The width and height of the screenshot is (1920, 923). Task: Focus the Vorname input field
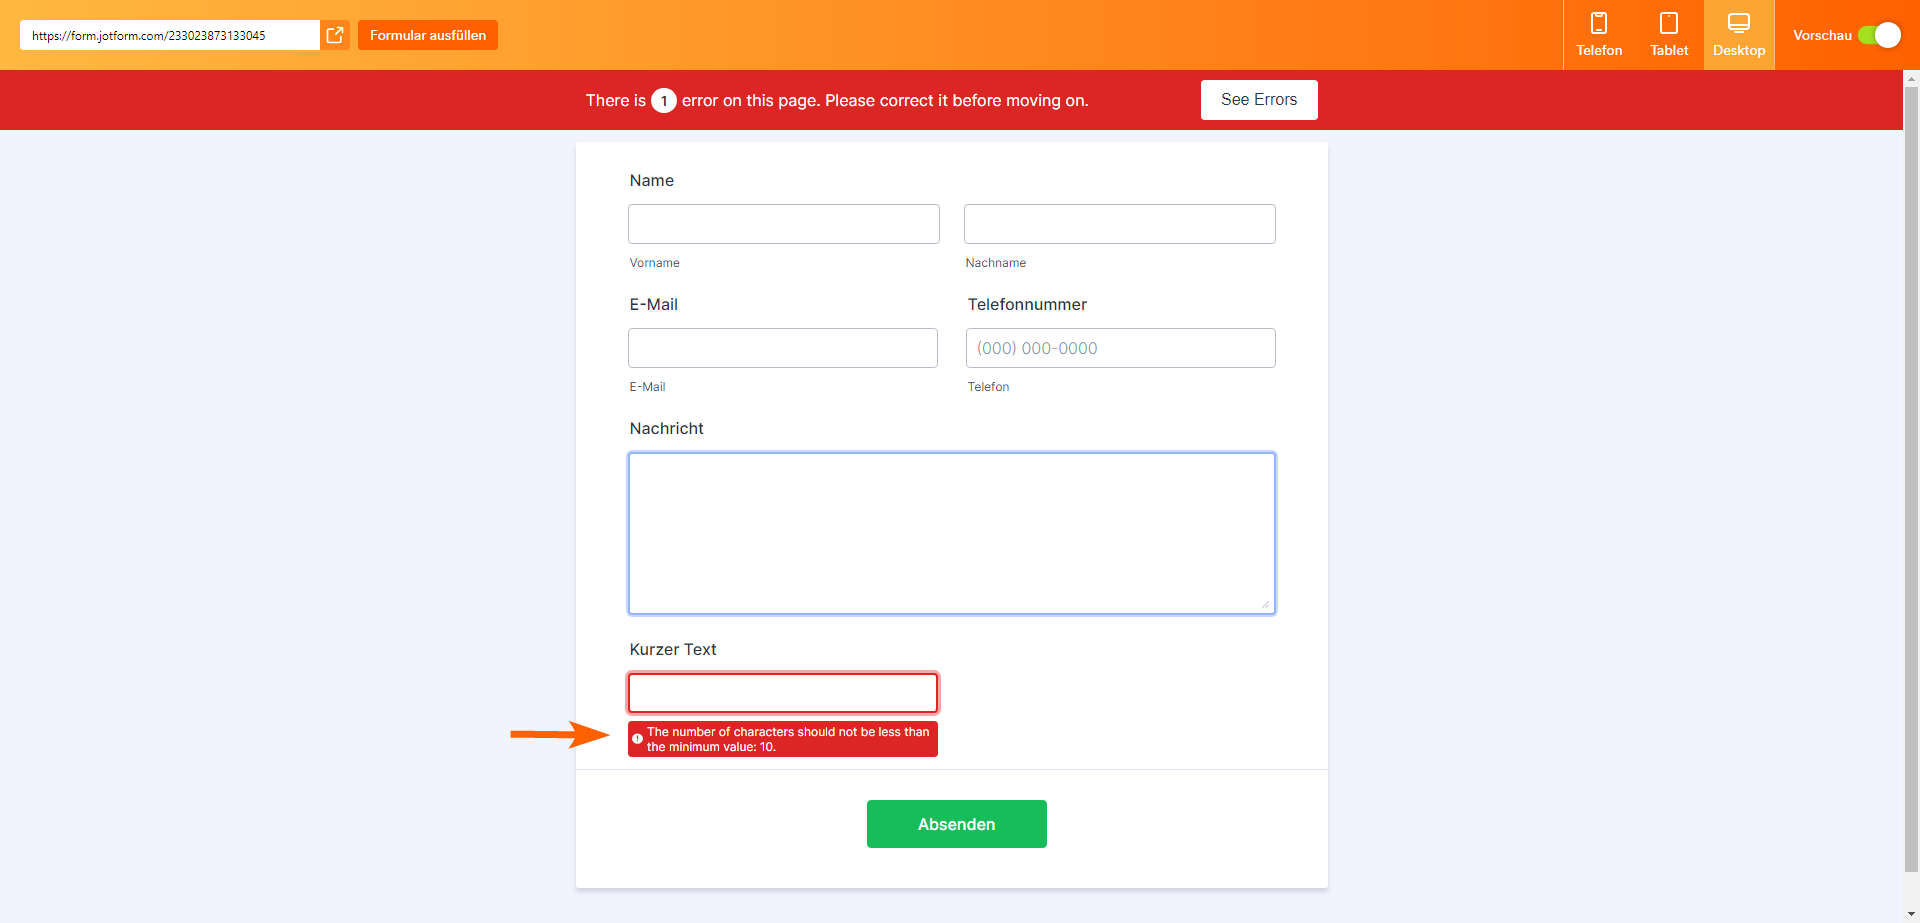coord(784,224)
